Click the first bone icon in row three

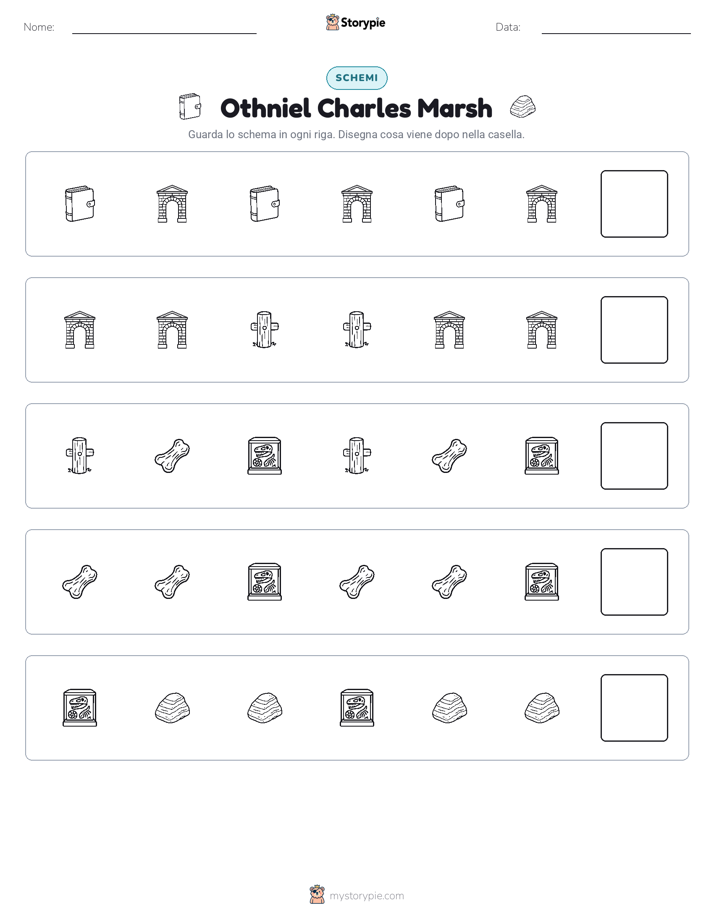click(x=172, y=456)
